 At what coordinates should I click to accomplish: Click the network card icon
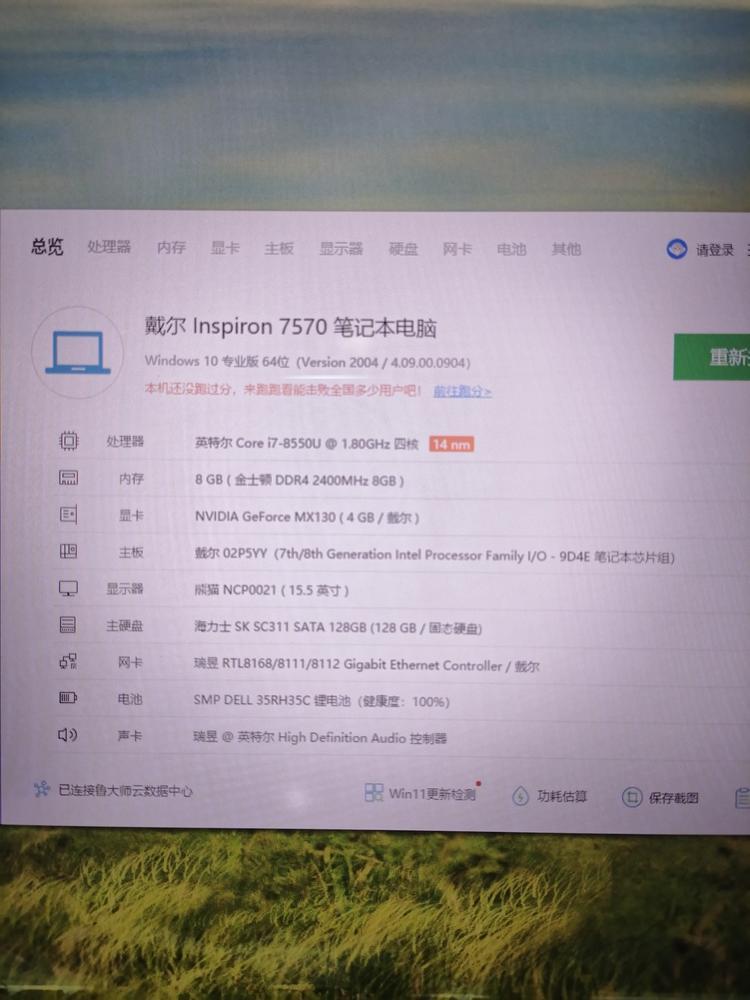tap(68, 662)
